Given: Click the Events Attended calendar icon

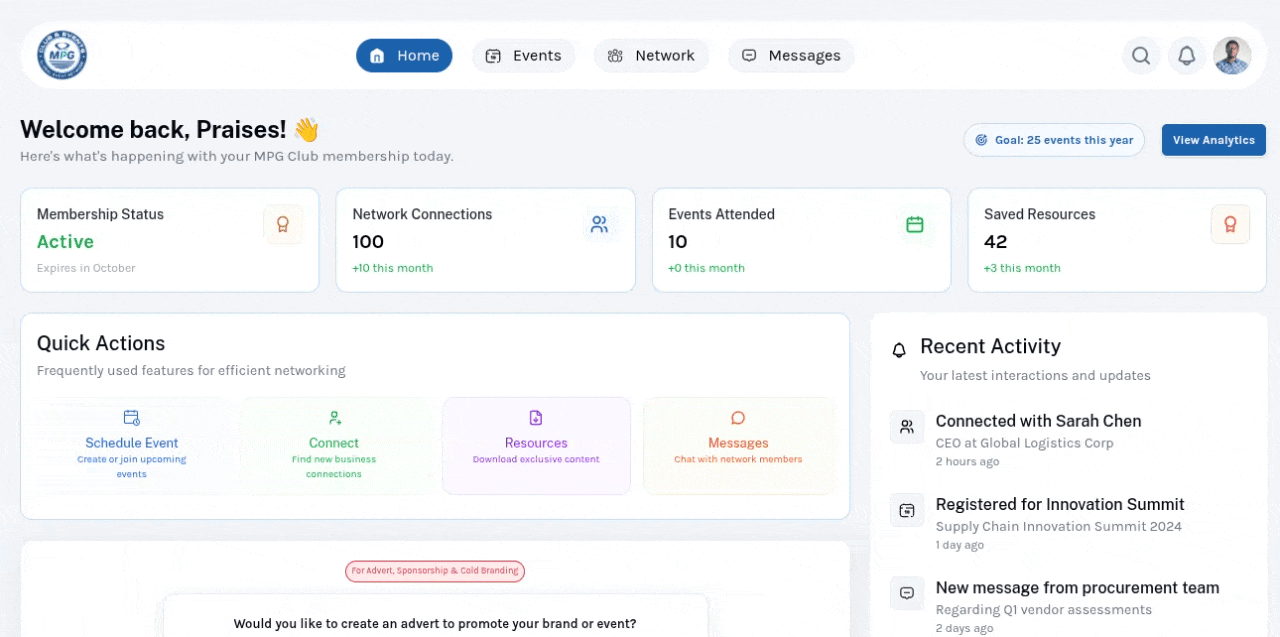Looking at the screenshot, I should point(914,225).
